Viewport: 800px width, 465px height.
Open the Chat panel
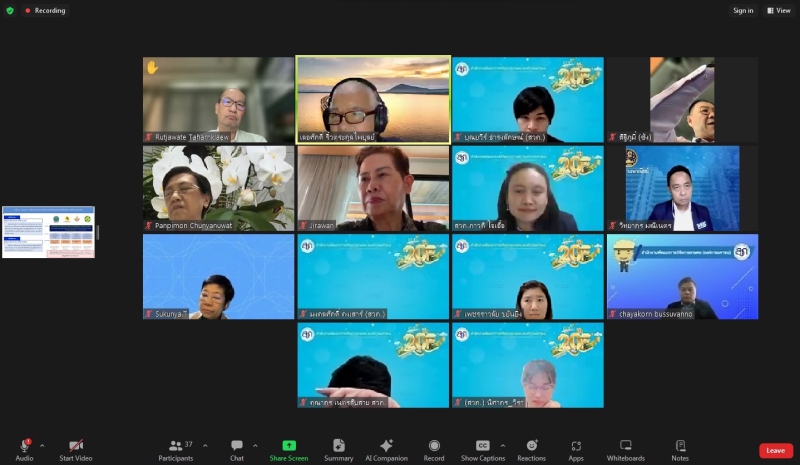pyautogui.click(x=237, y=446)
